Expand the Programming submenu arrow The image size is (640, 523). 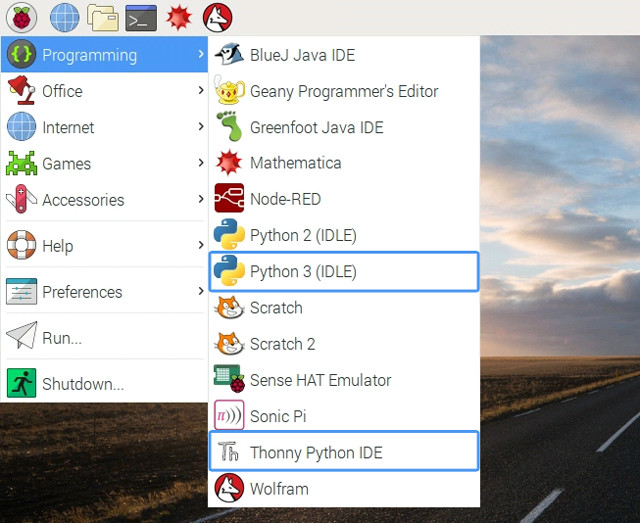tap(200, 54)
